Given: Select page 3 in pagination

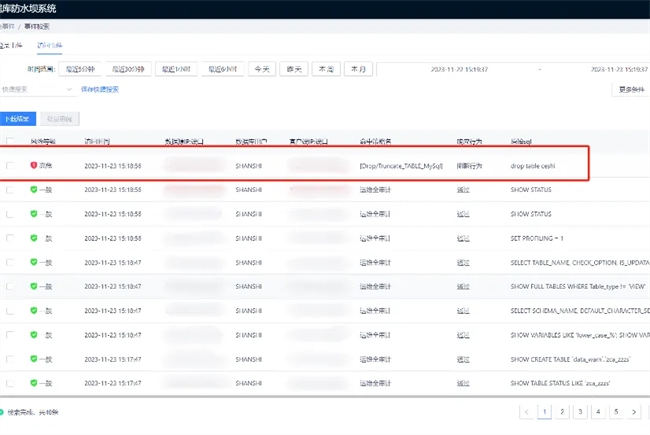Looking at the screenshot, I should pyautogui.click(x=580, y=412).
